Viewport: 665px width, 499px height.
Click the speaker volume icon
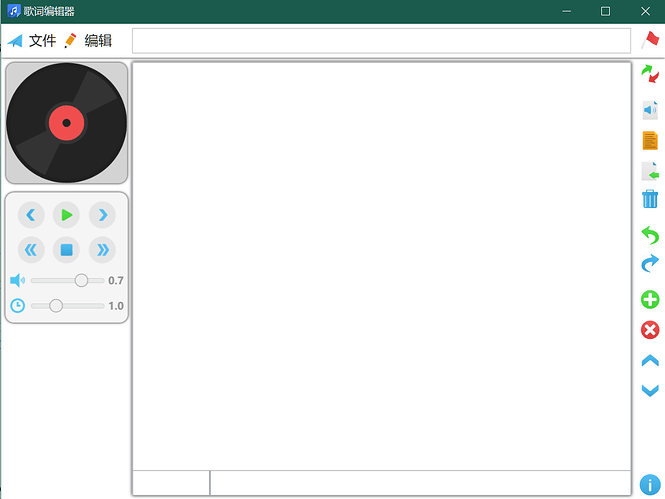(x=17, y=280)
